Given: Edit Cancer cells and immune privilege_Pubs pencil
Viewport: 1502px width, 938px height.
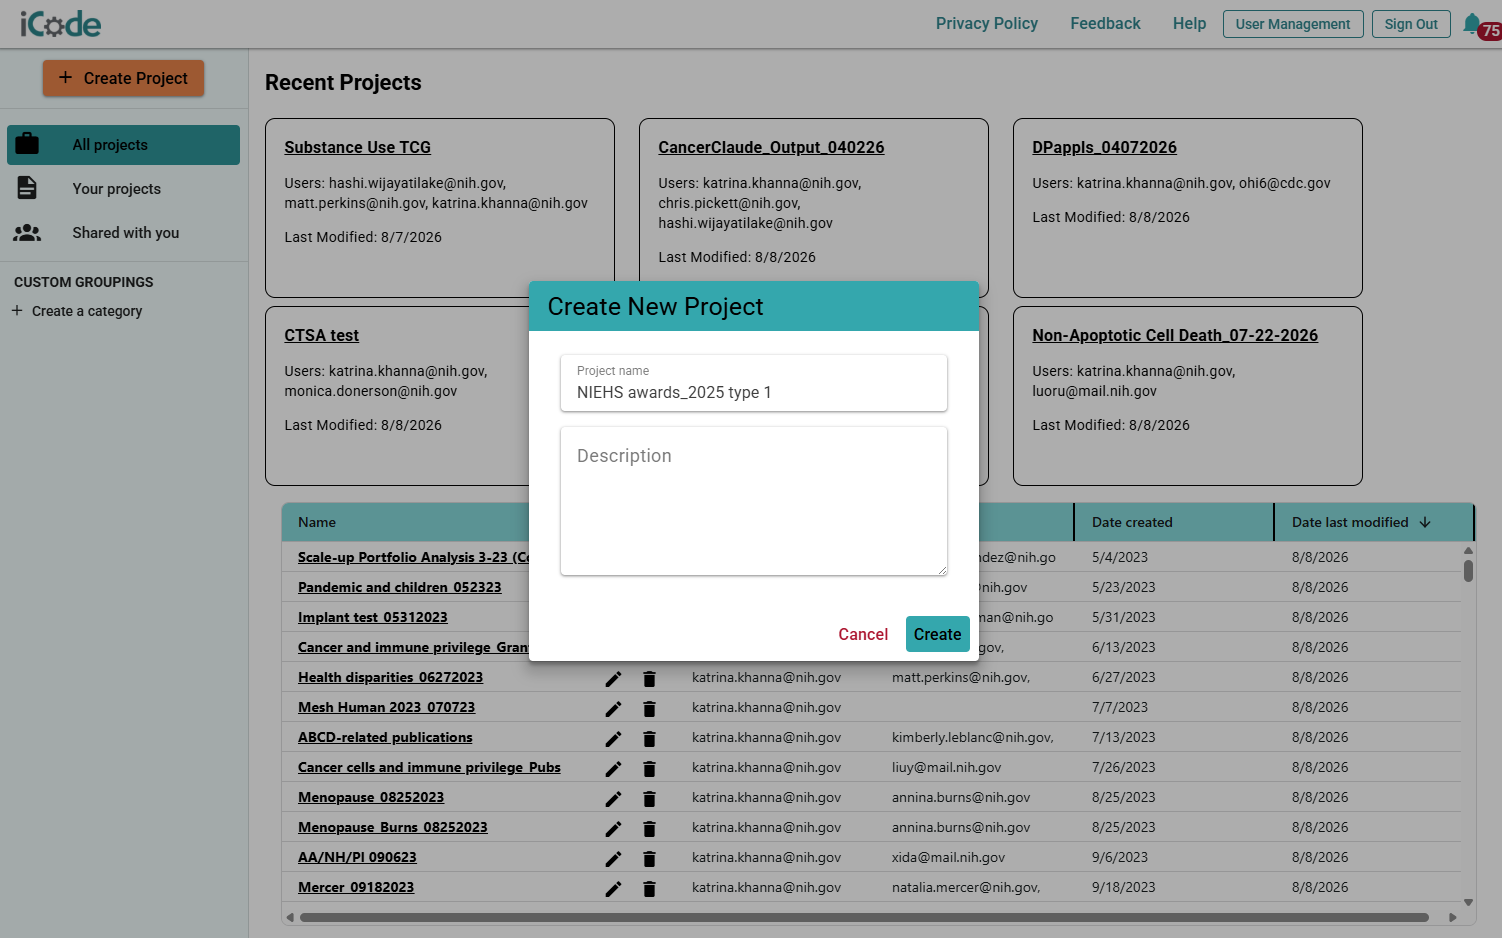Looking at the screenshot, I should point(613,769).
